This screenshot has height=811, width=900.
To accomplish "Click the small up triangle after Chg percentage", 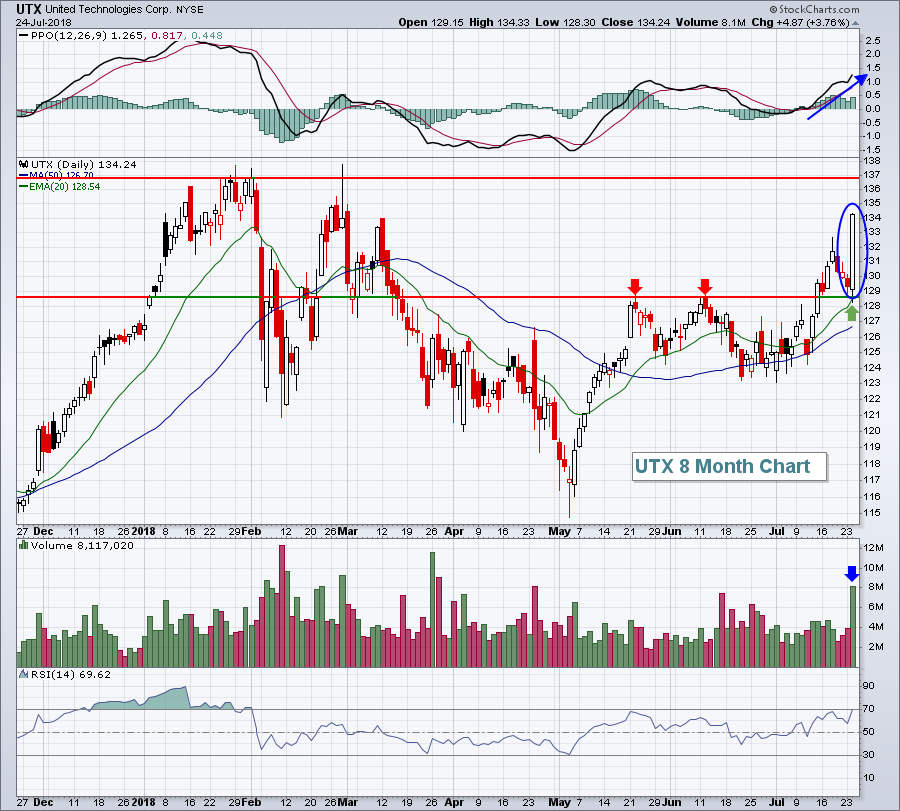I will tap(855, 24).
